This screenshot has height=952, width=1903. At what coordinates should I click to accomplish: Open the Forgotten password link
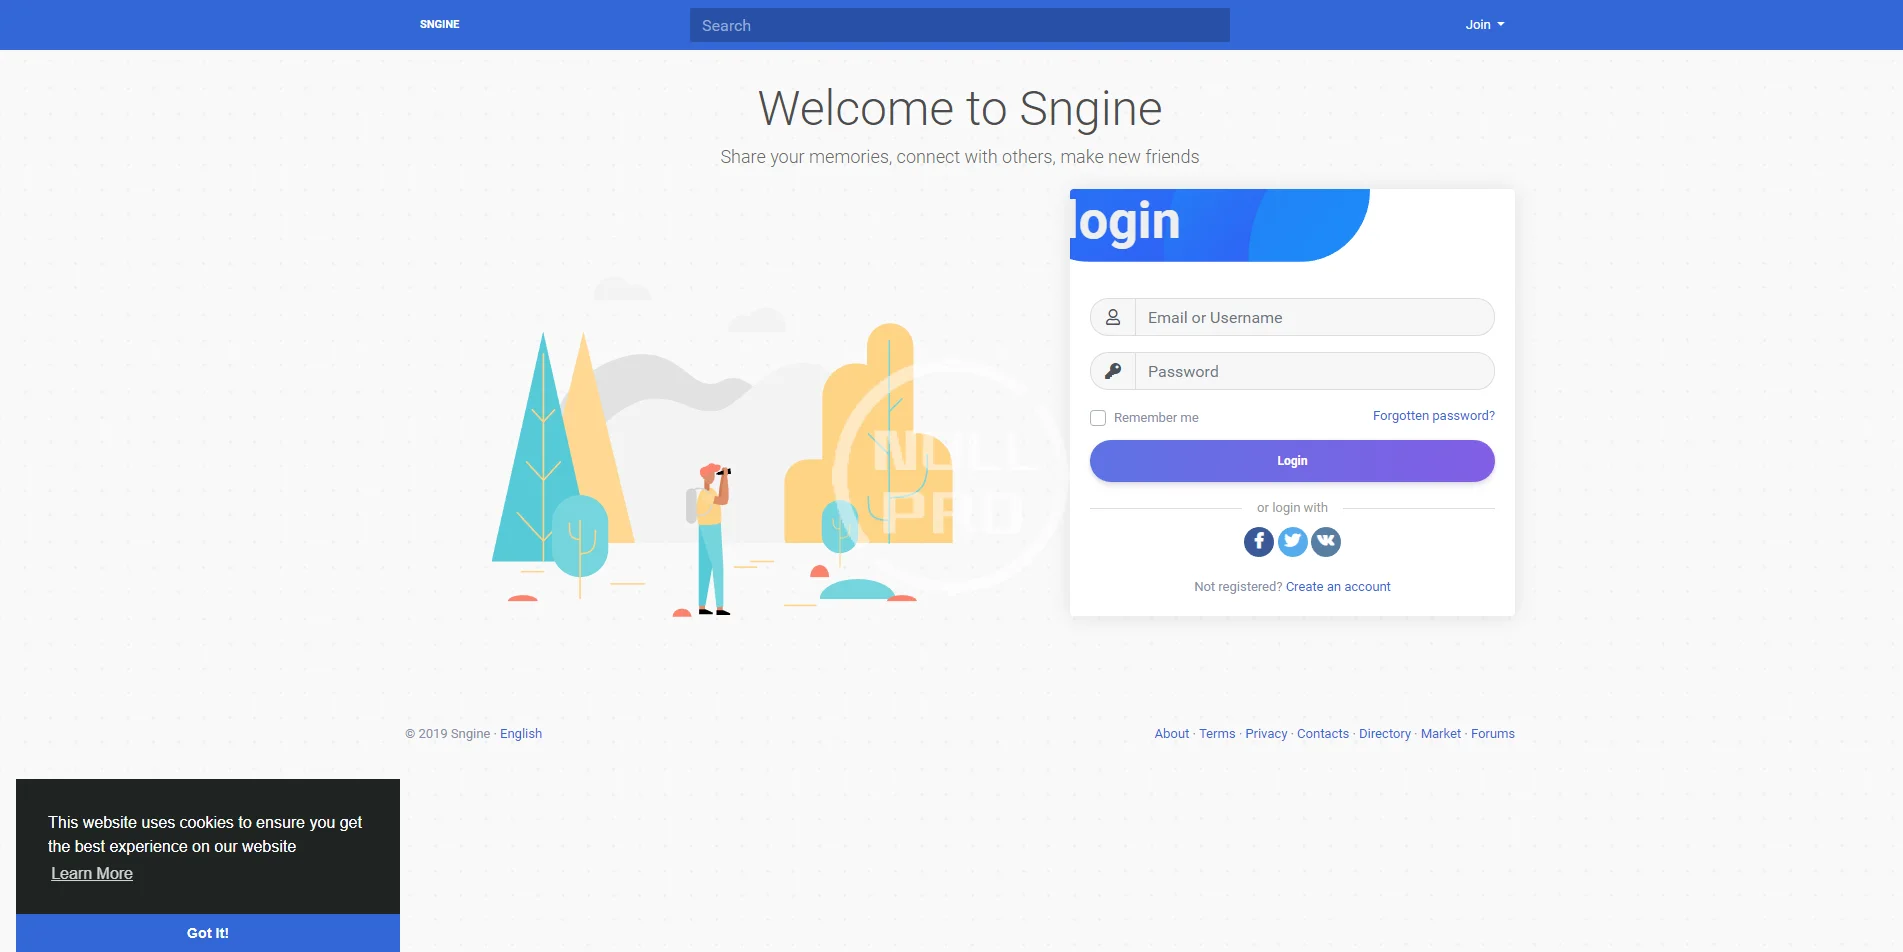[1434, 416]
